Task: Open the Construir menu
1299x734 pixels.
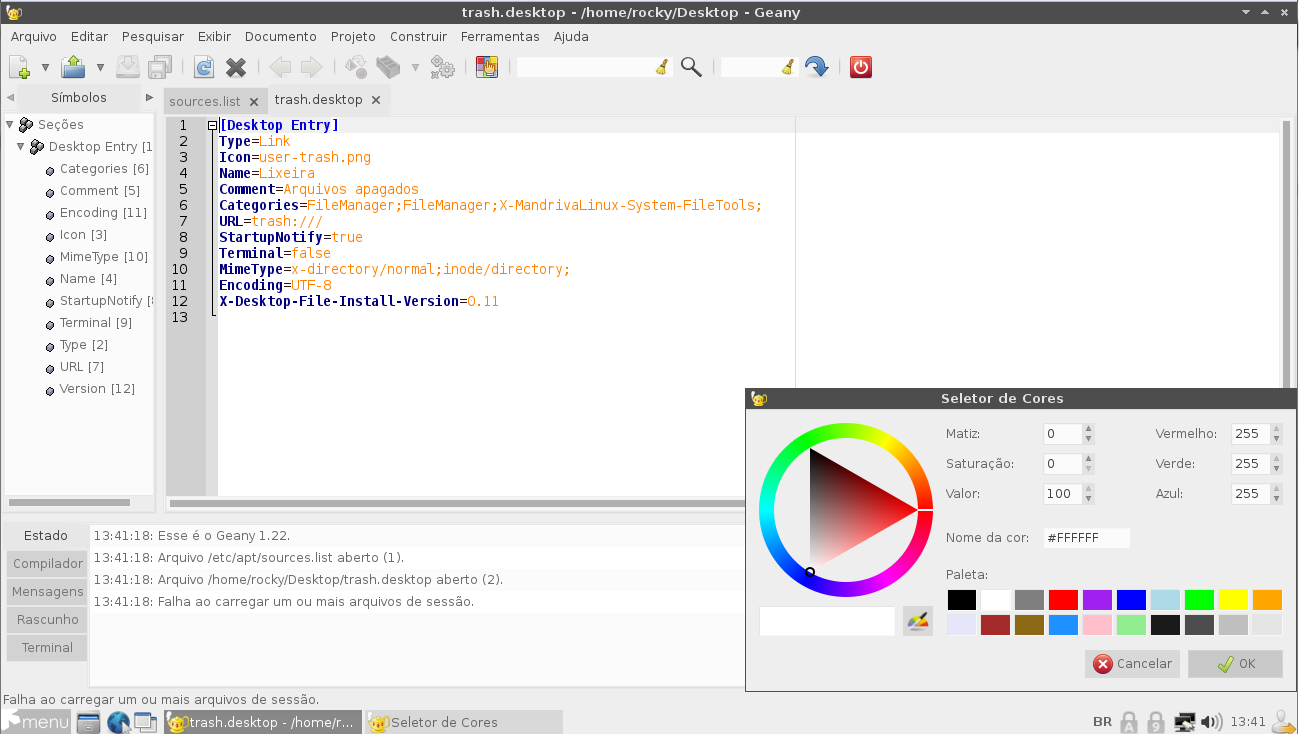Action: click(x=419, y=36)
